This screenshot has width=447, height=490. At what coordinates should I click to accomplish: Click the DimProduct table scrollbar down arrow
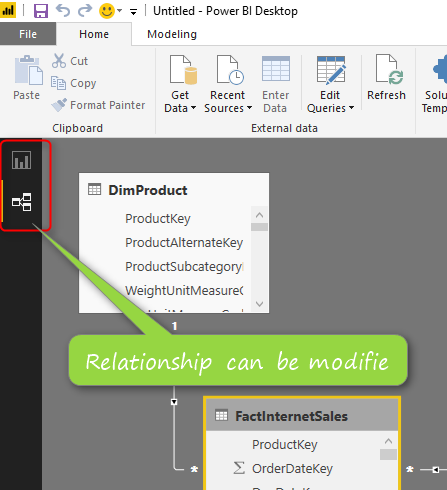[259, 304]
